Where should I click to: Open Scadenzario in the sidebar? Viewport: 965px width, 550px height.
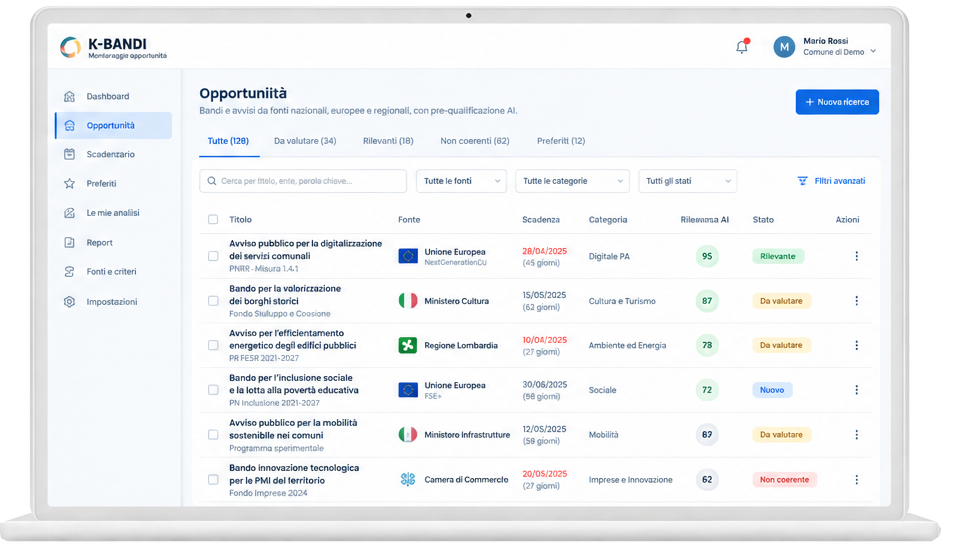(x=113, y=154)
